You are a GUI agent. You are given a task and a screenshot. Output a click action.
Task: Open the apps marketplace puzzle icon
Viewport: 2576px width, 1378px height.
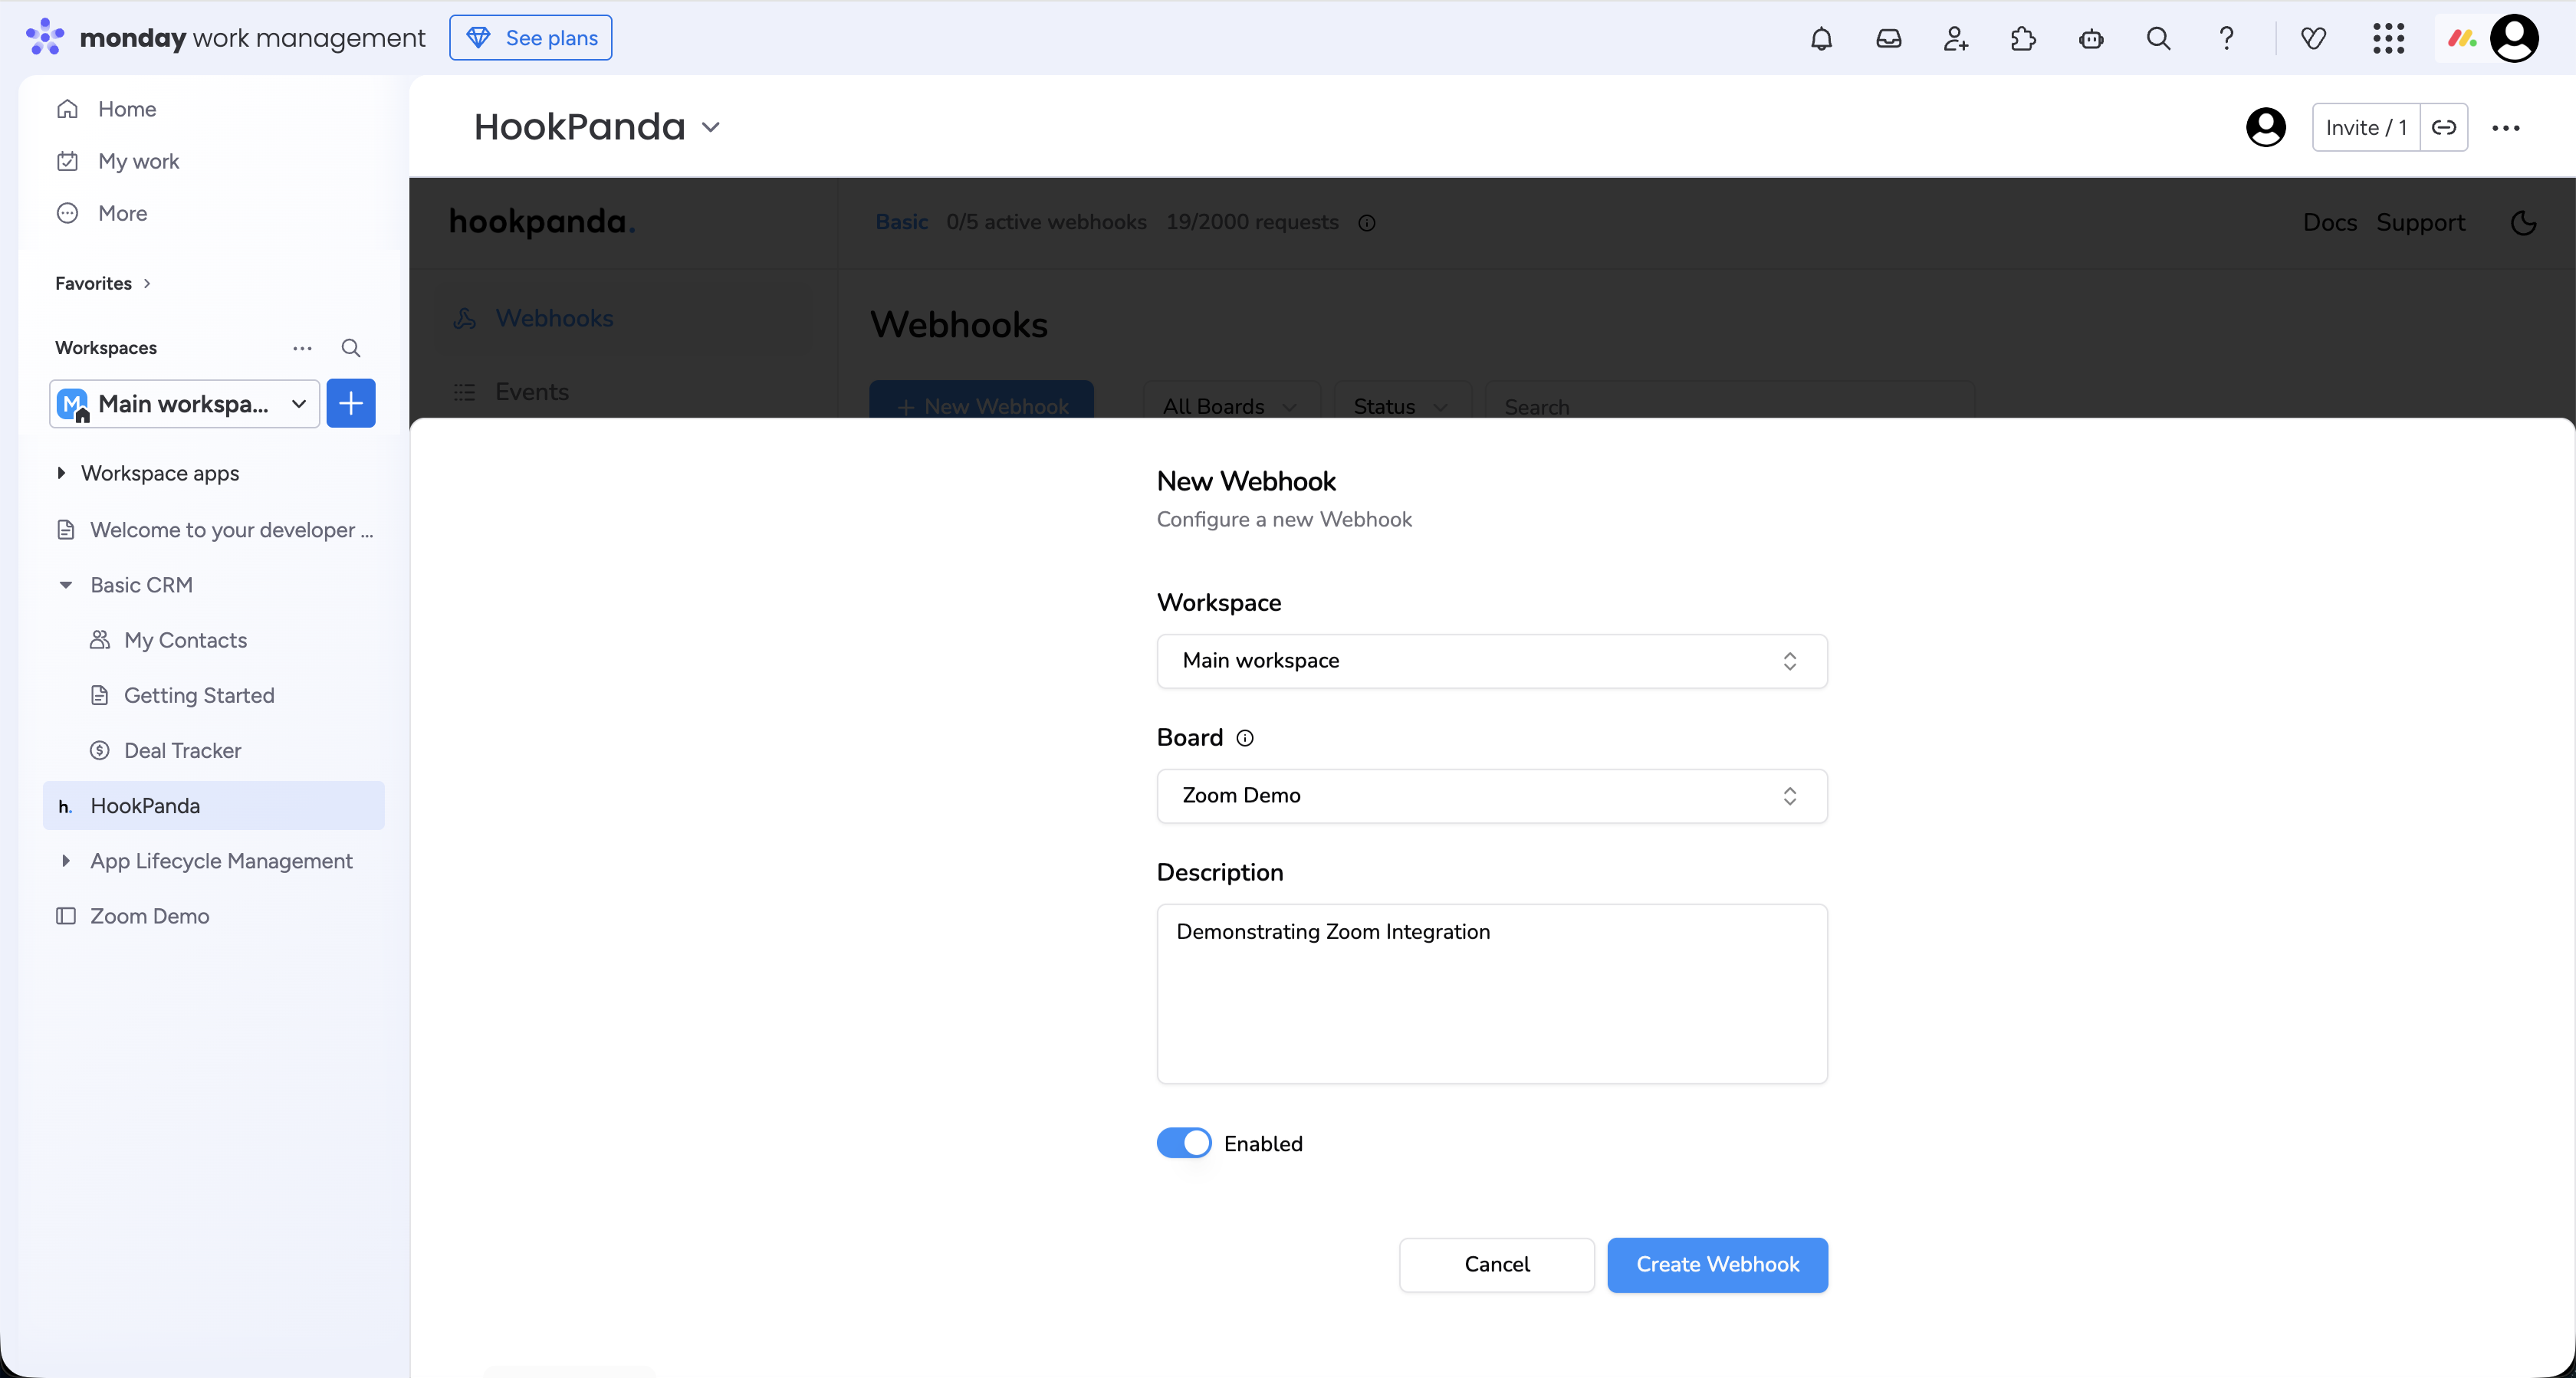coord(2022,38)
